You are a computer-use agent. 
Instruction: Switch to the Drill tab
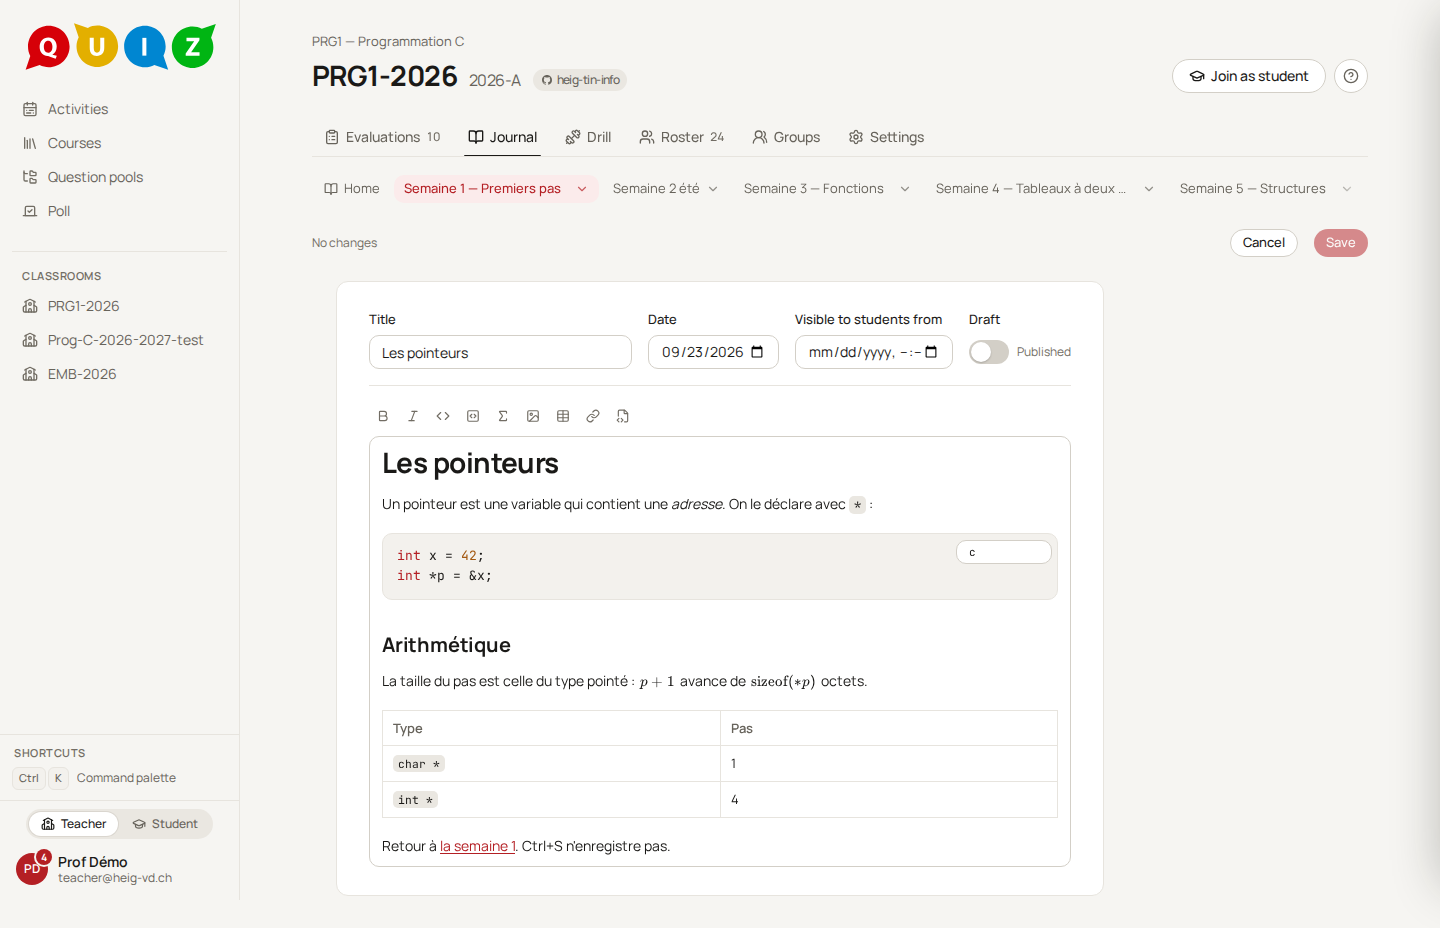(x=588, y=137)
